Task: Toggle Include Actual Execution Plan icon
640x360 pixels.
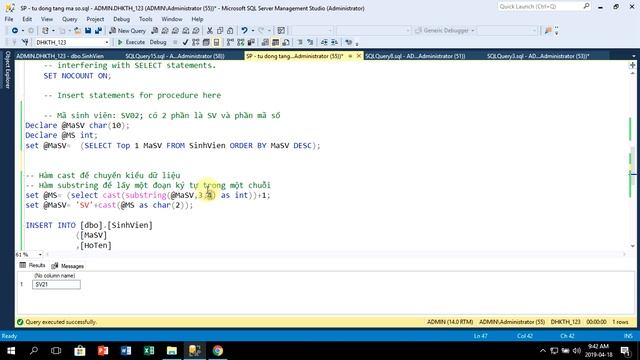Action: click(230, 42)
